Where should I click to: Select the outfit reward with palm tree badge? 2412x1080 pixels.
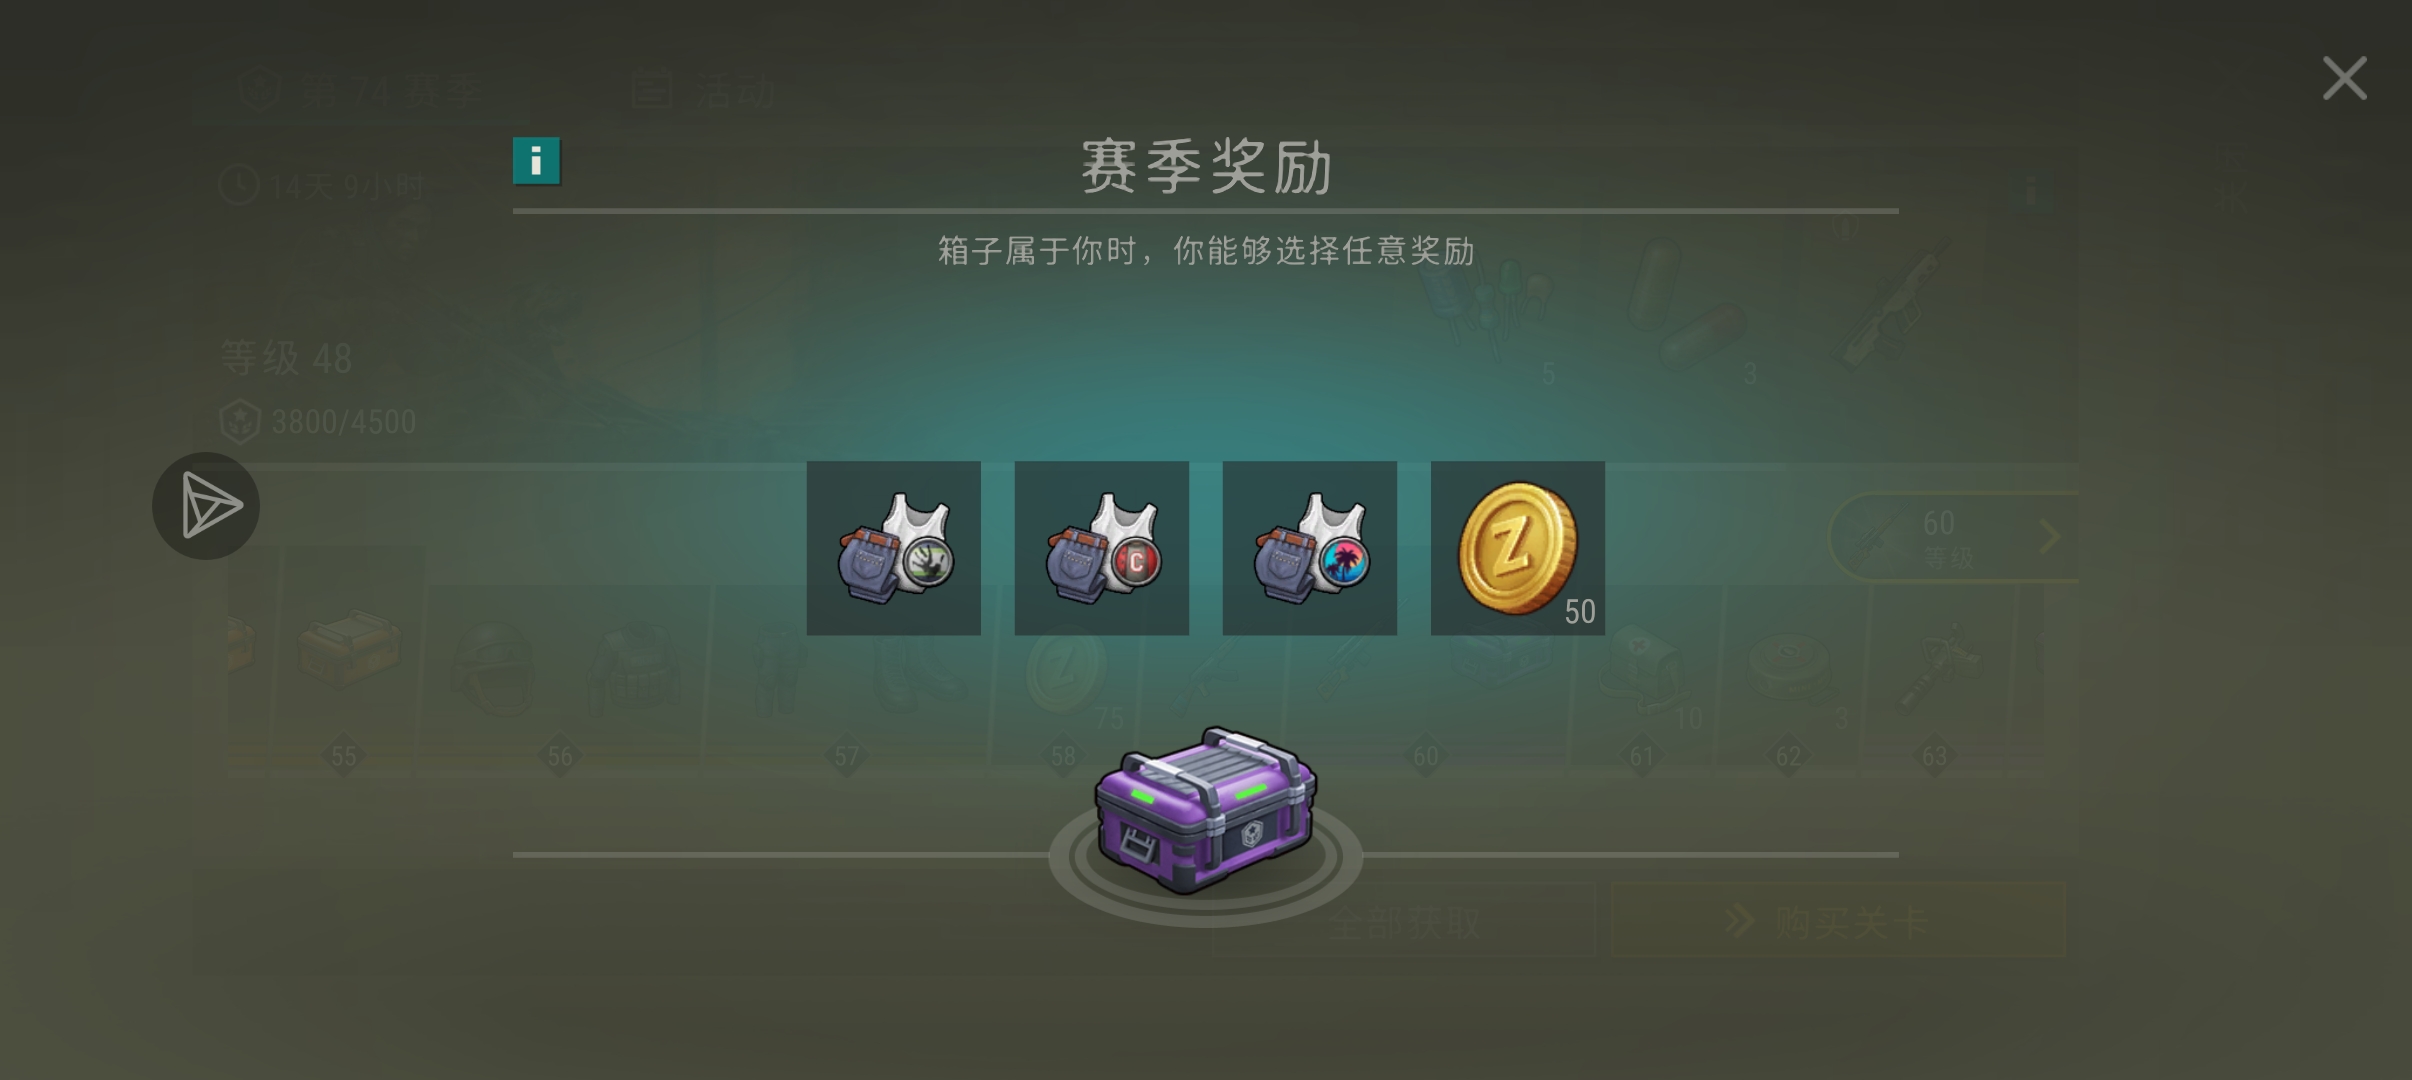click(x=1309, y=548)
